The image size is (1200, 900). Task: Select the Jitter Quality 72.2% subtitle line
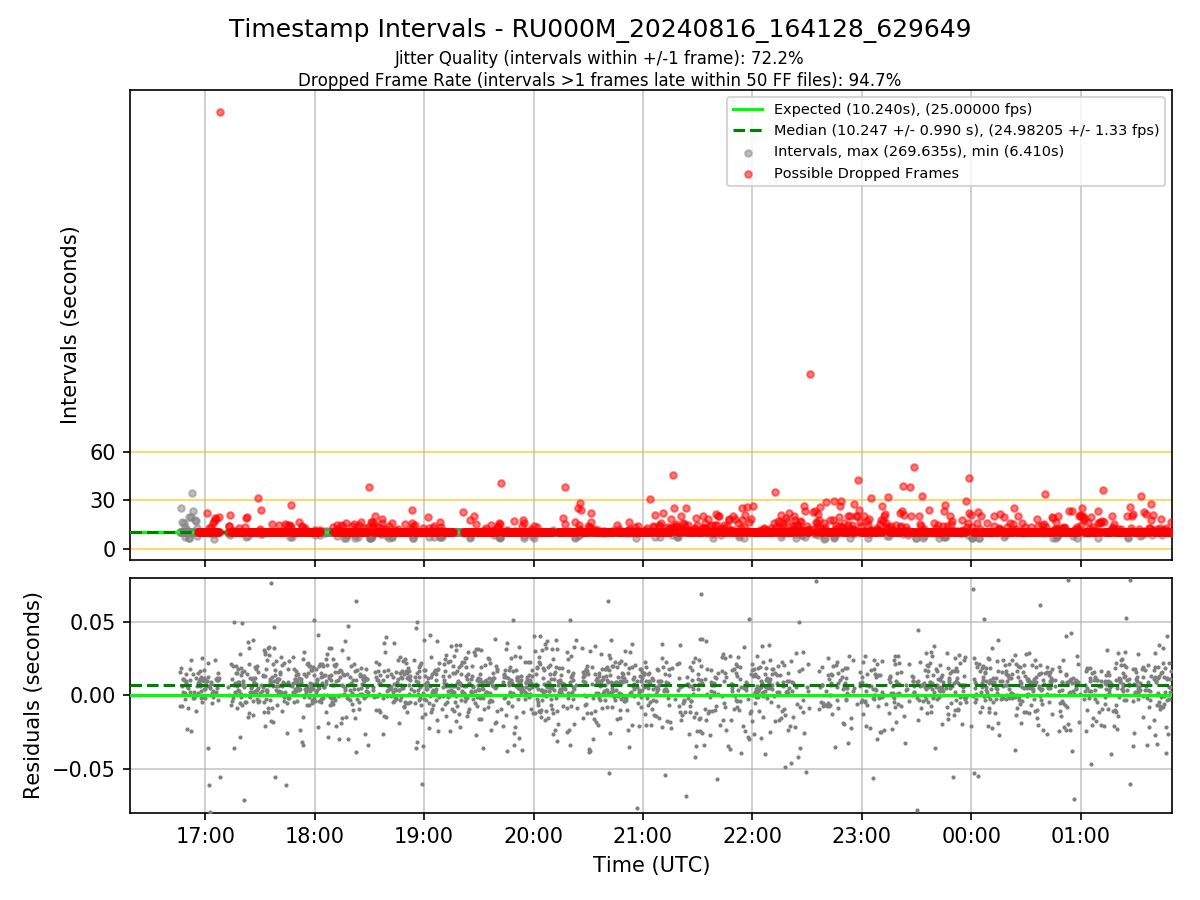coord(599,58)
